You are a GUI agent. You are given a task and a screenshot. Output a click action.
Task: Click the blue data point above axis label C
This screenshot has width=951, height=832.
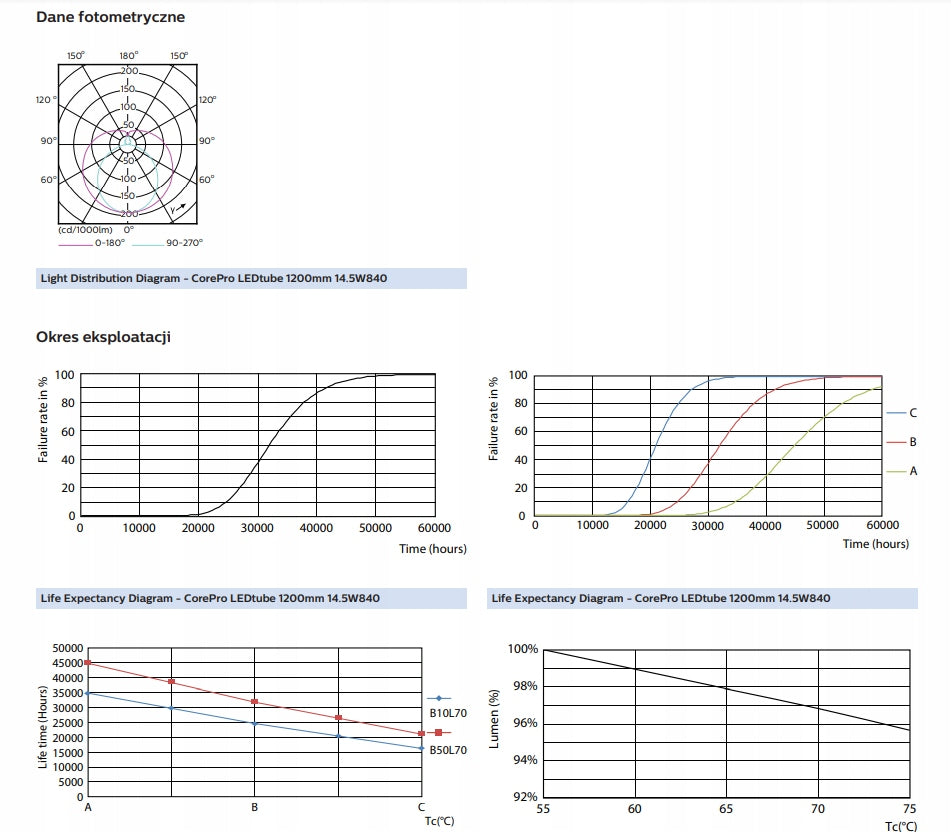pyautogui.click(x=421, y=748)
